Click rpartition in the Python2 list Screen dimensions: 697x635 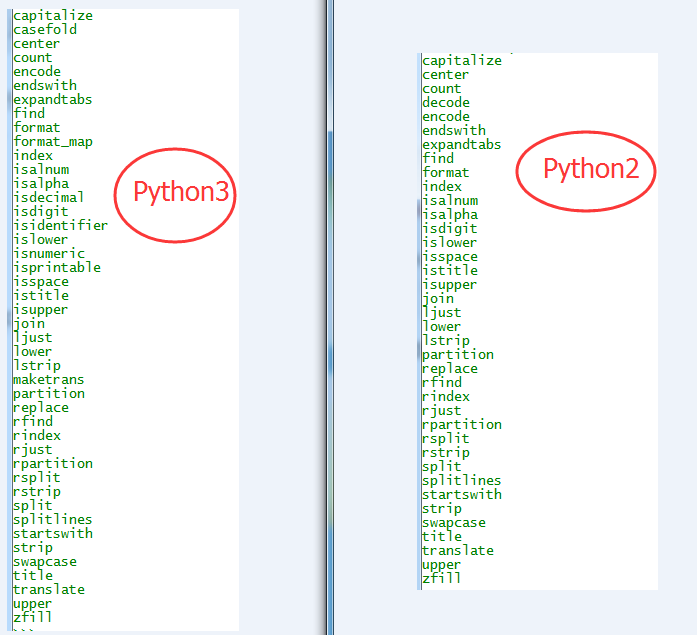(x=462, y=425)
